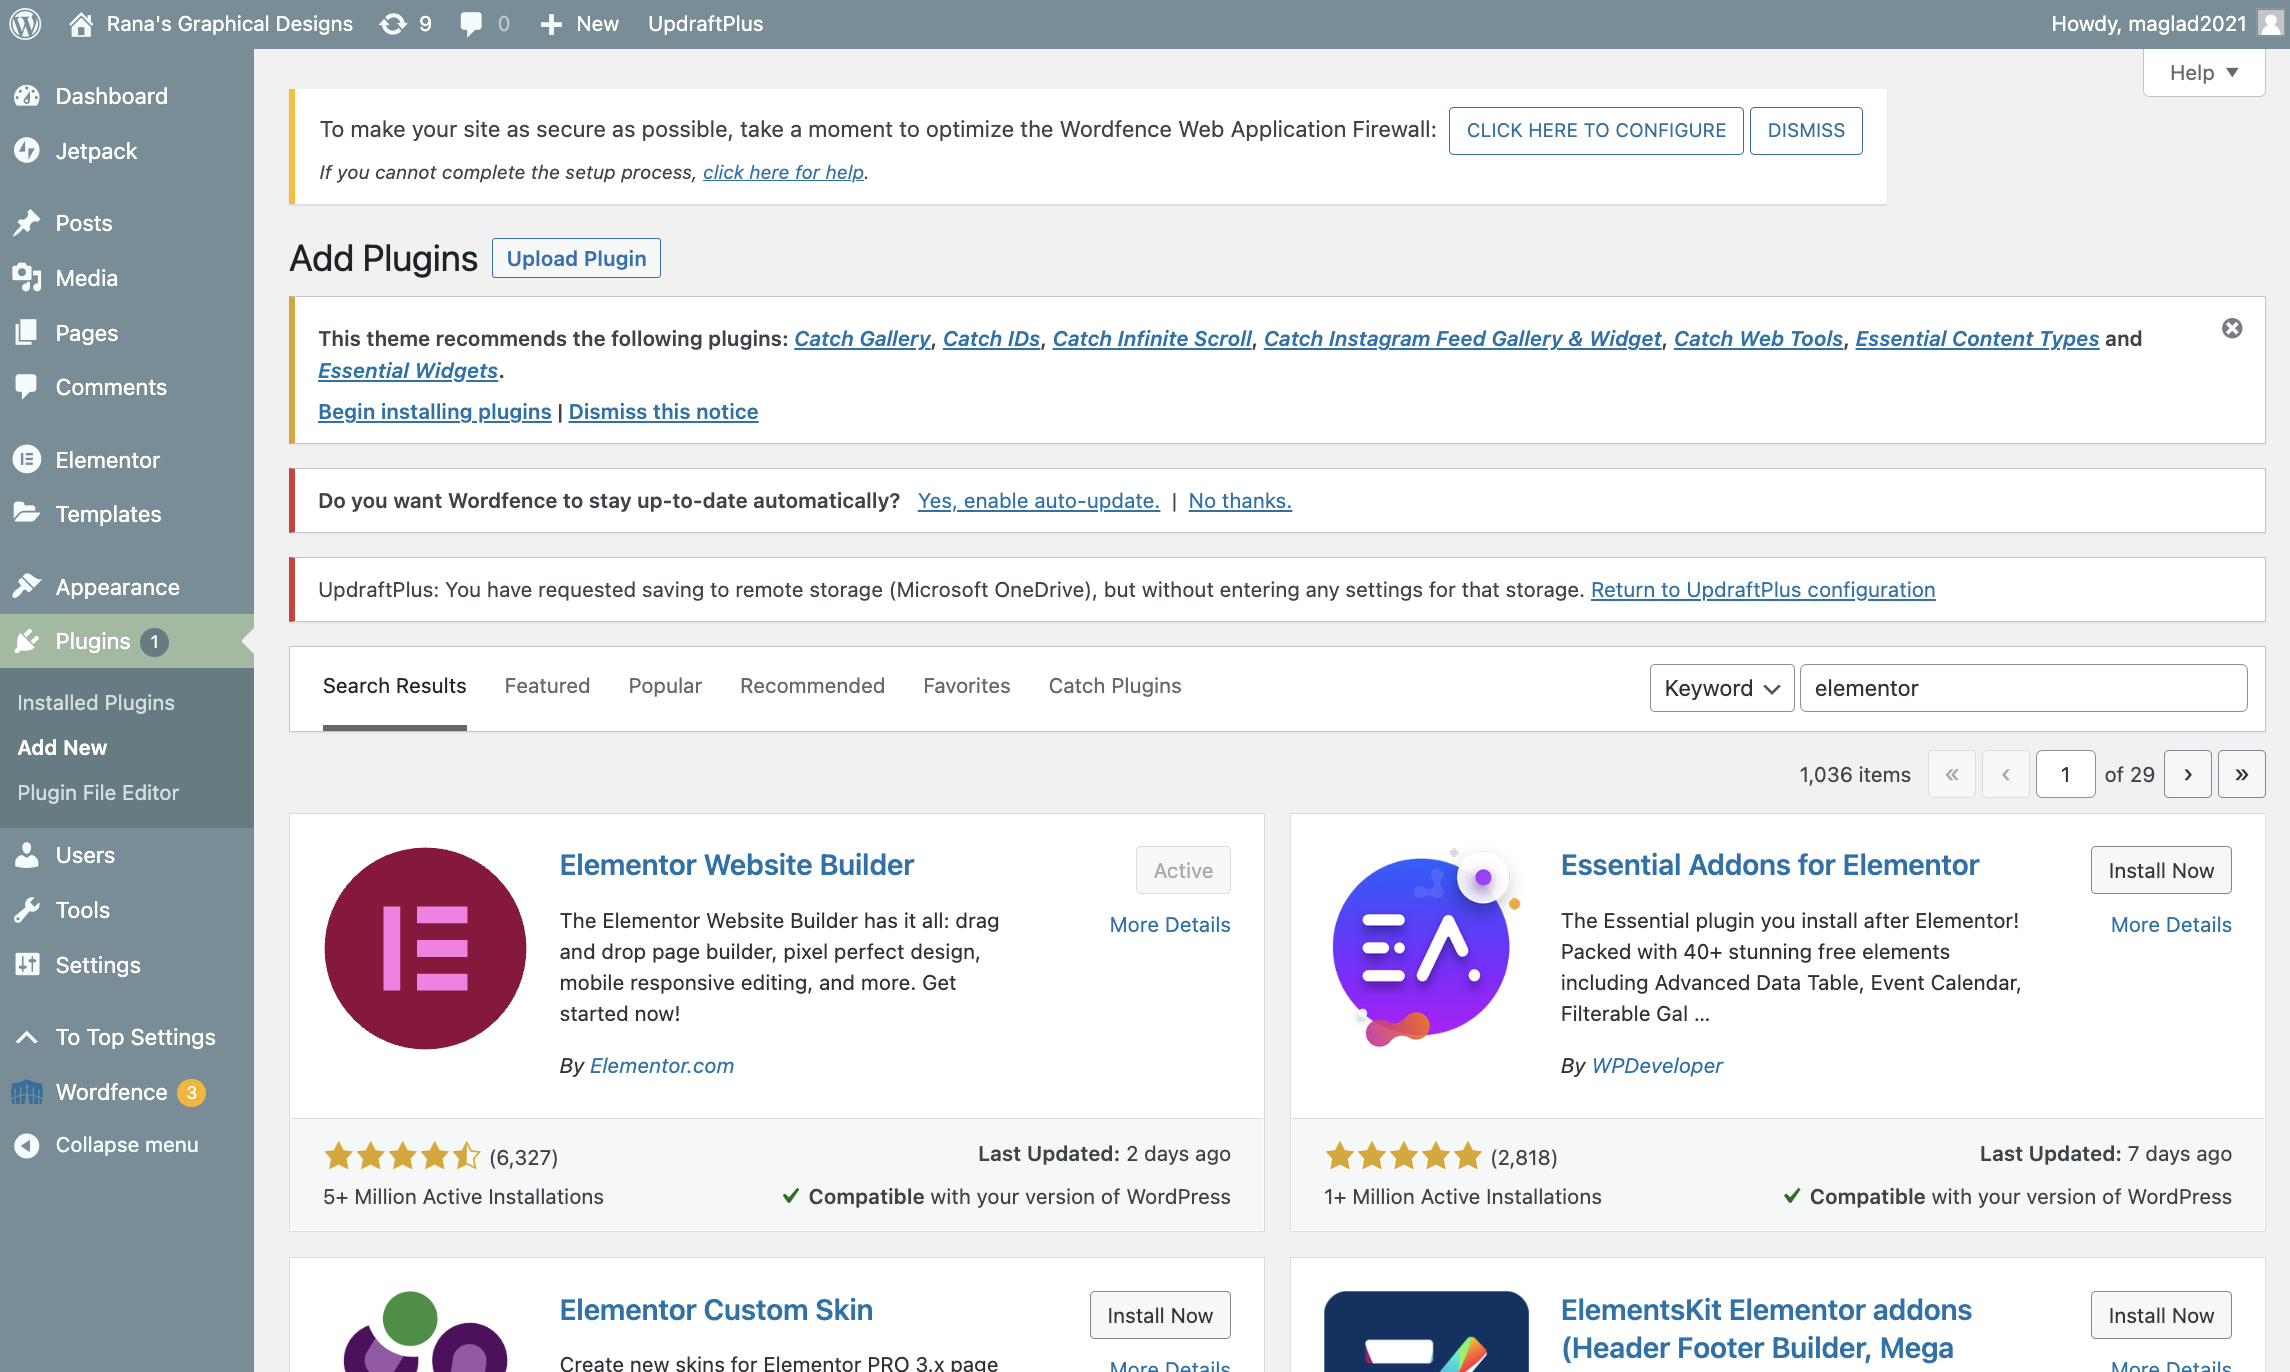The width and height of the screenshot is (2290, 1372).
Task: Open the updates icon showing 9
Action: pyautogui.click(x=394, y=23)
